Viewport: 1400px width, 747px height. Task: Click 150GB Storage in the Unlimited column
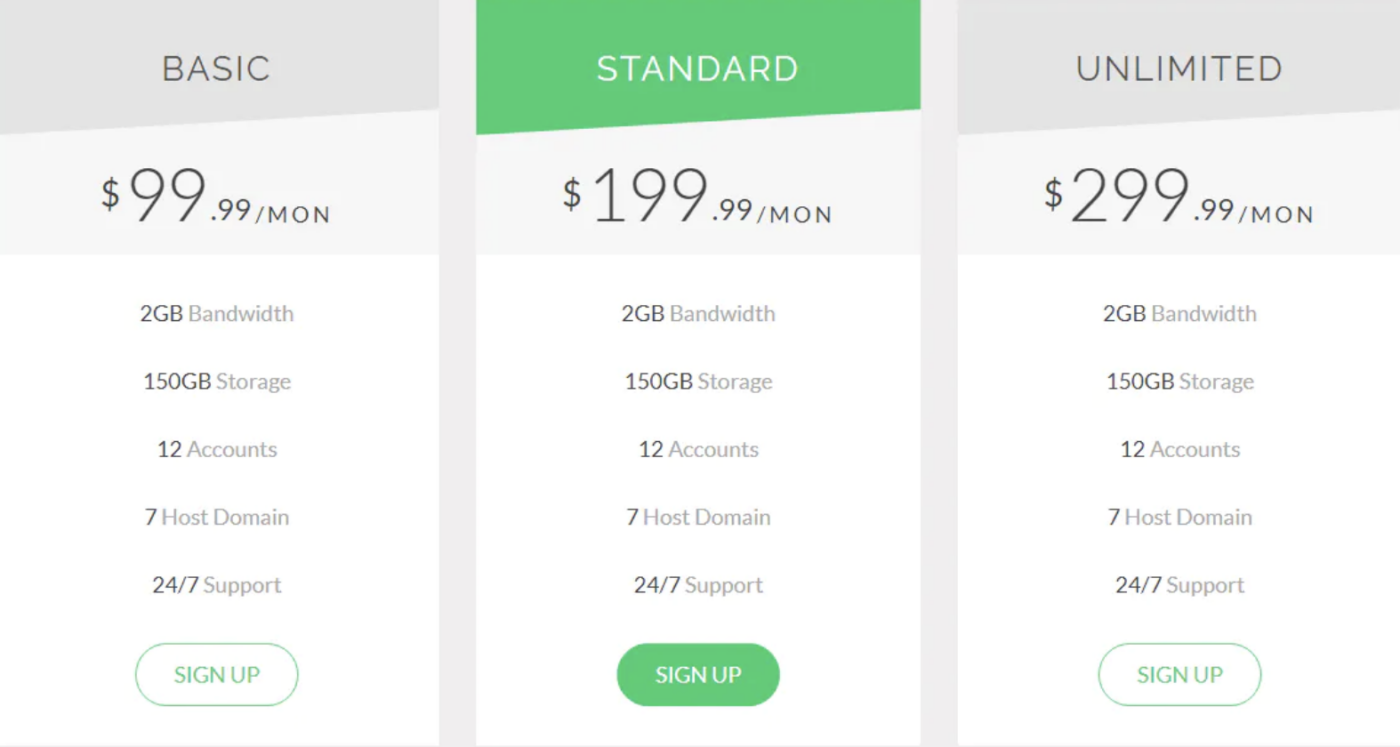point(1180,381)
